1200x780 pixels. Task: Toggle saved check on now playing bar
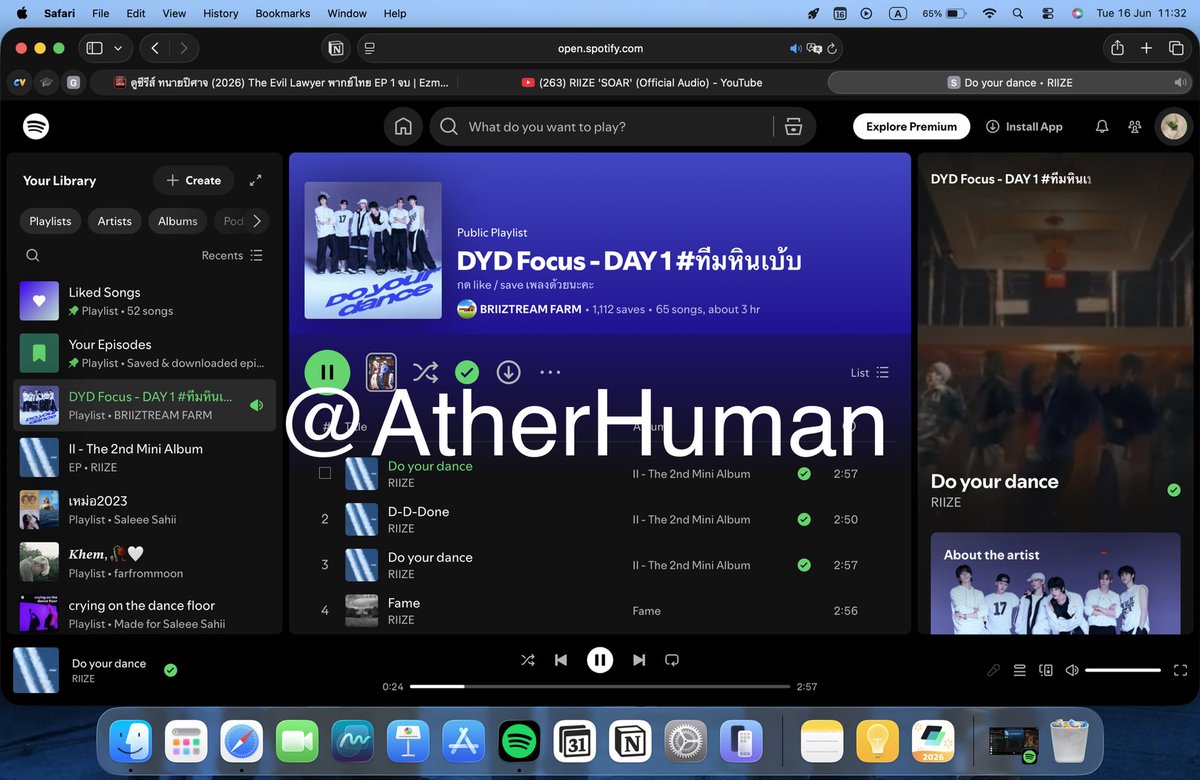pos(170,670)
